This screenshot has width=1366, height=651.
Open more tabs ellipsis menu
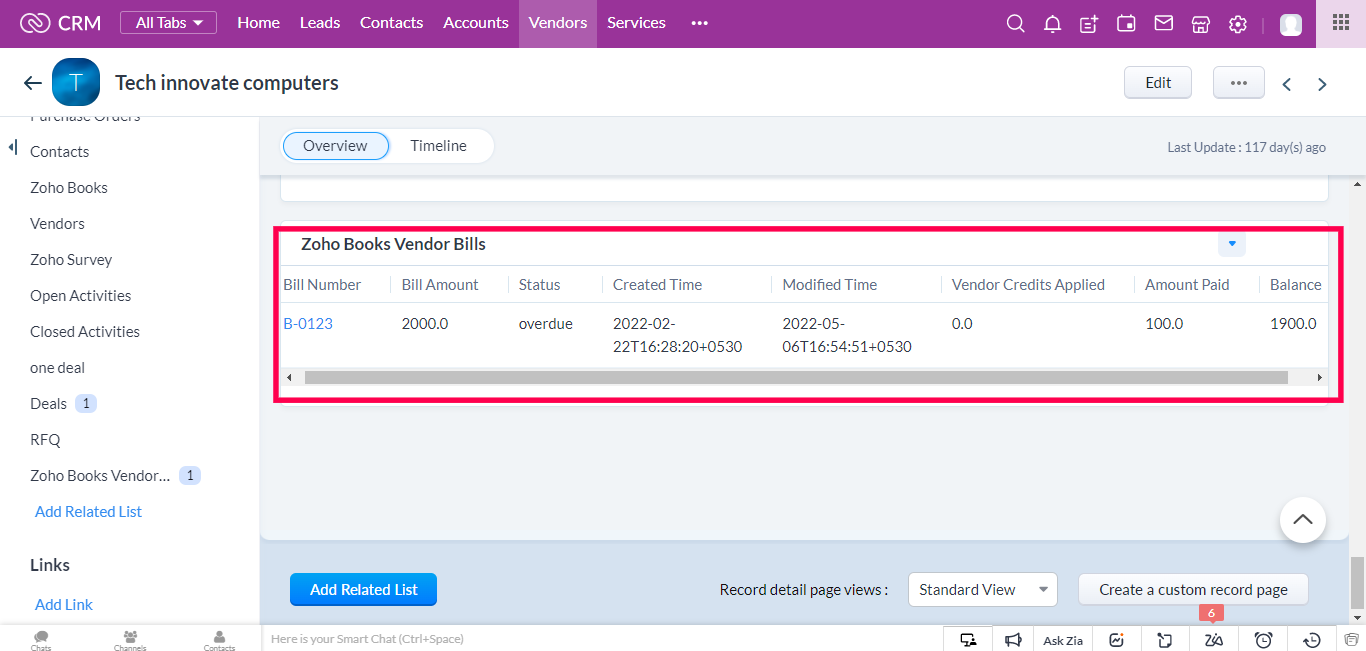(699, 23)
